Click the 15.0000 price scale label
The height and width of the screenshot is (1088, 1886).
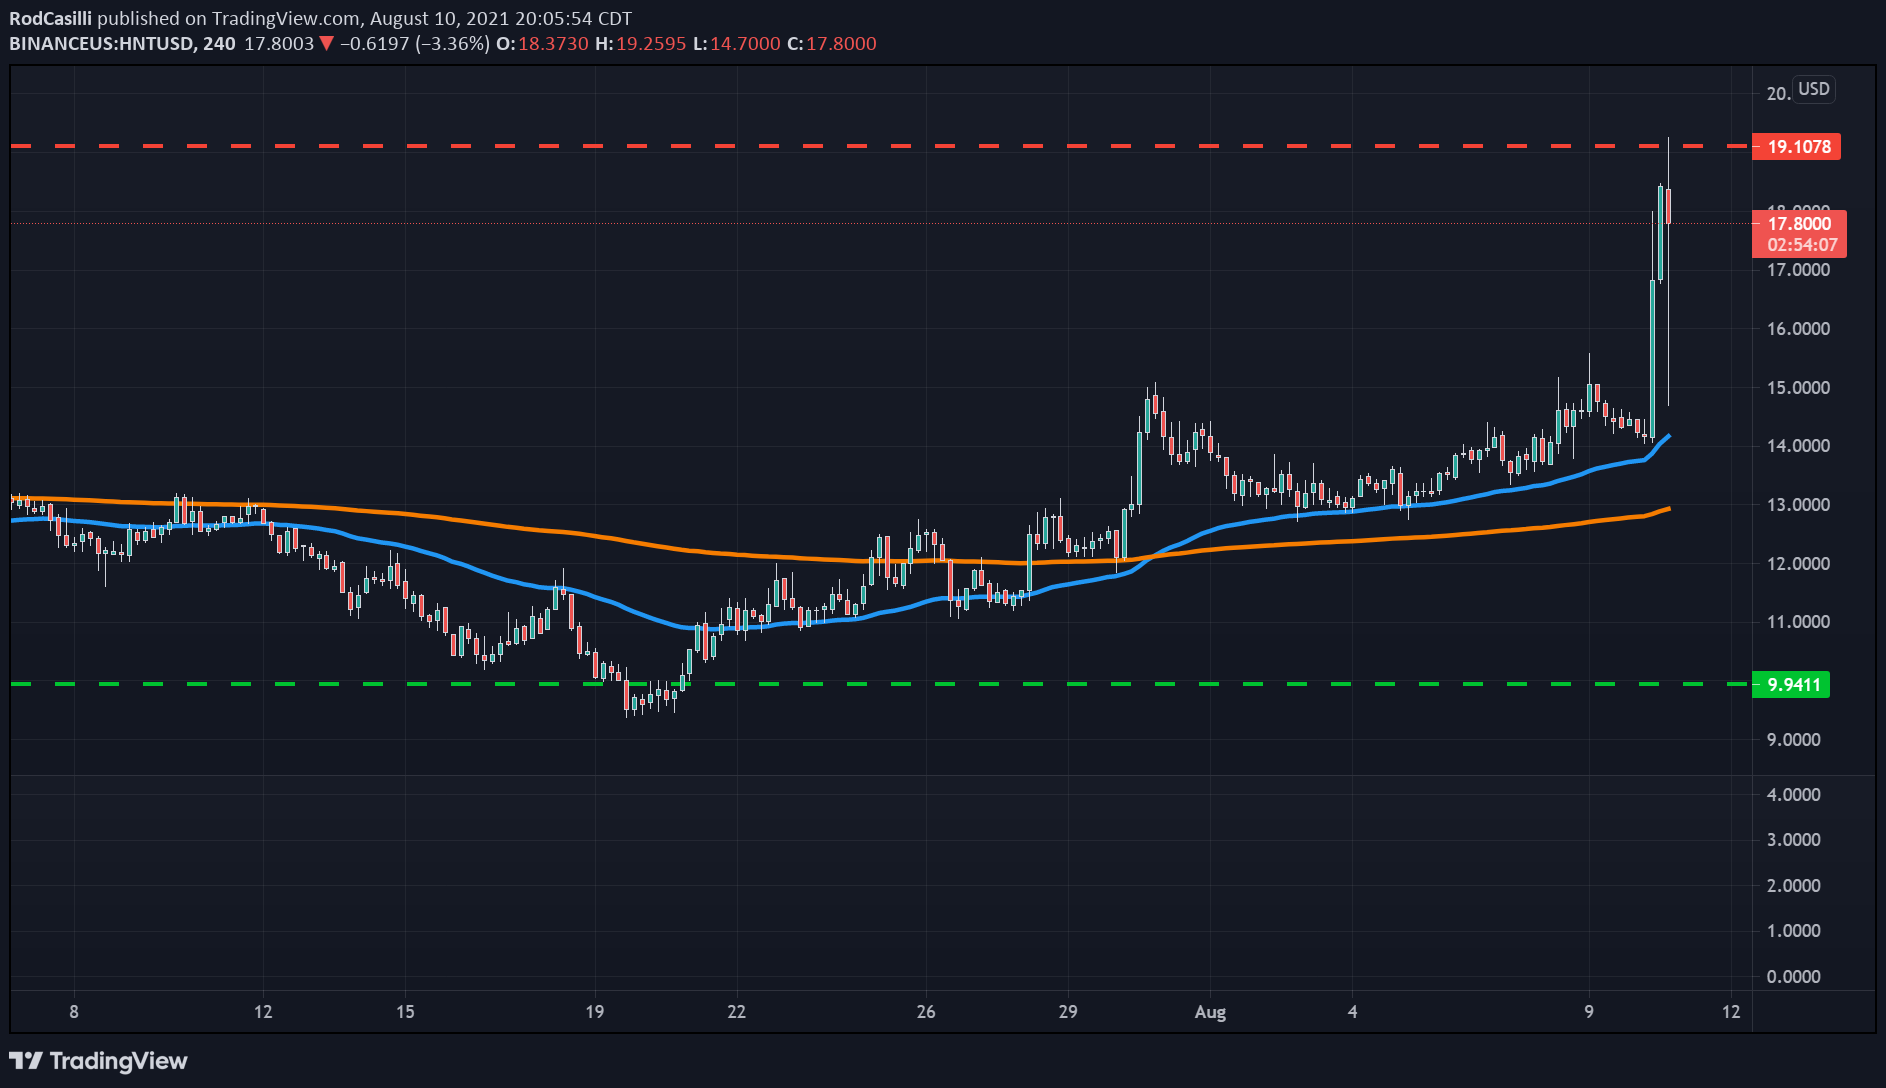1798,388
